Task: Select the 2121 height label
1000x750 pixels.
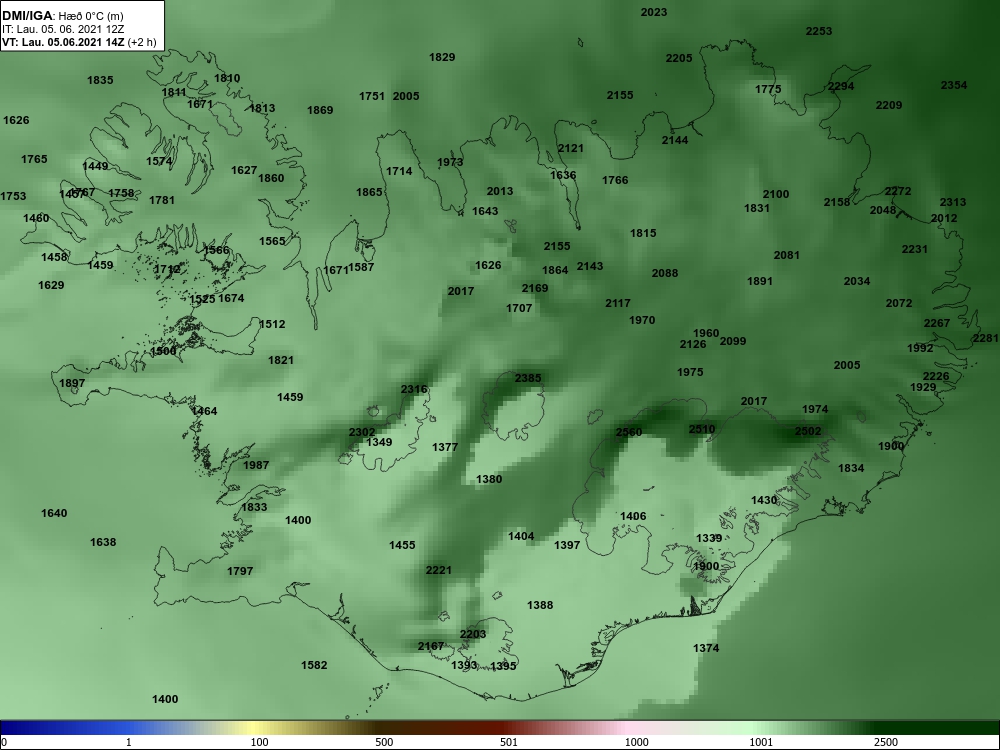Action: (571, 149)
